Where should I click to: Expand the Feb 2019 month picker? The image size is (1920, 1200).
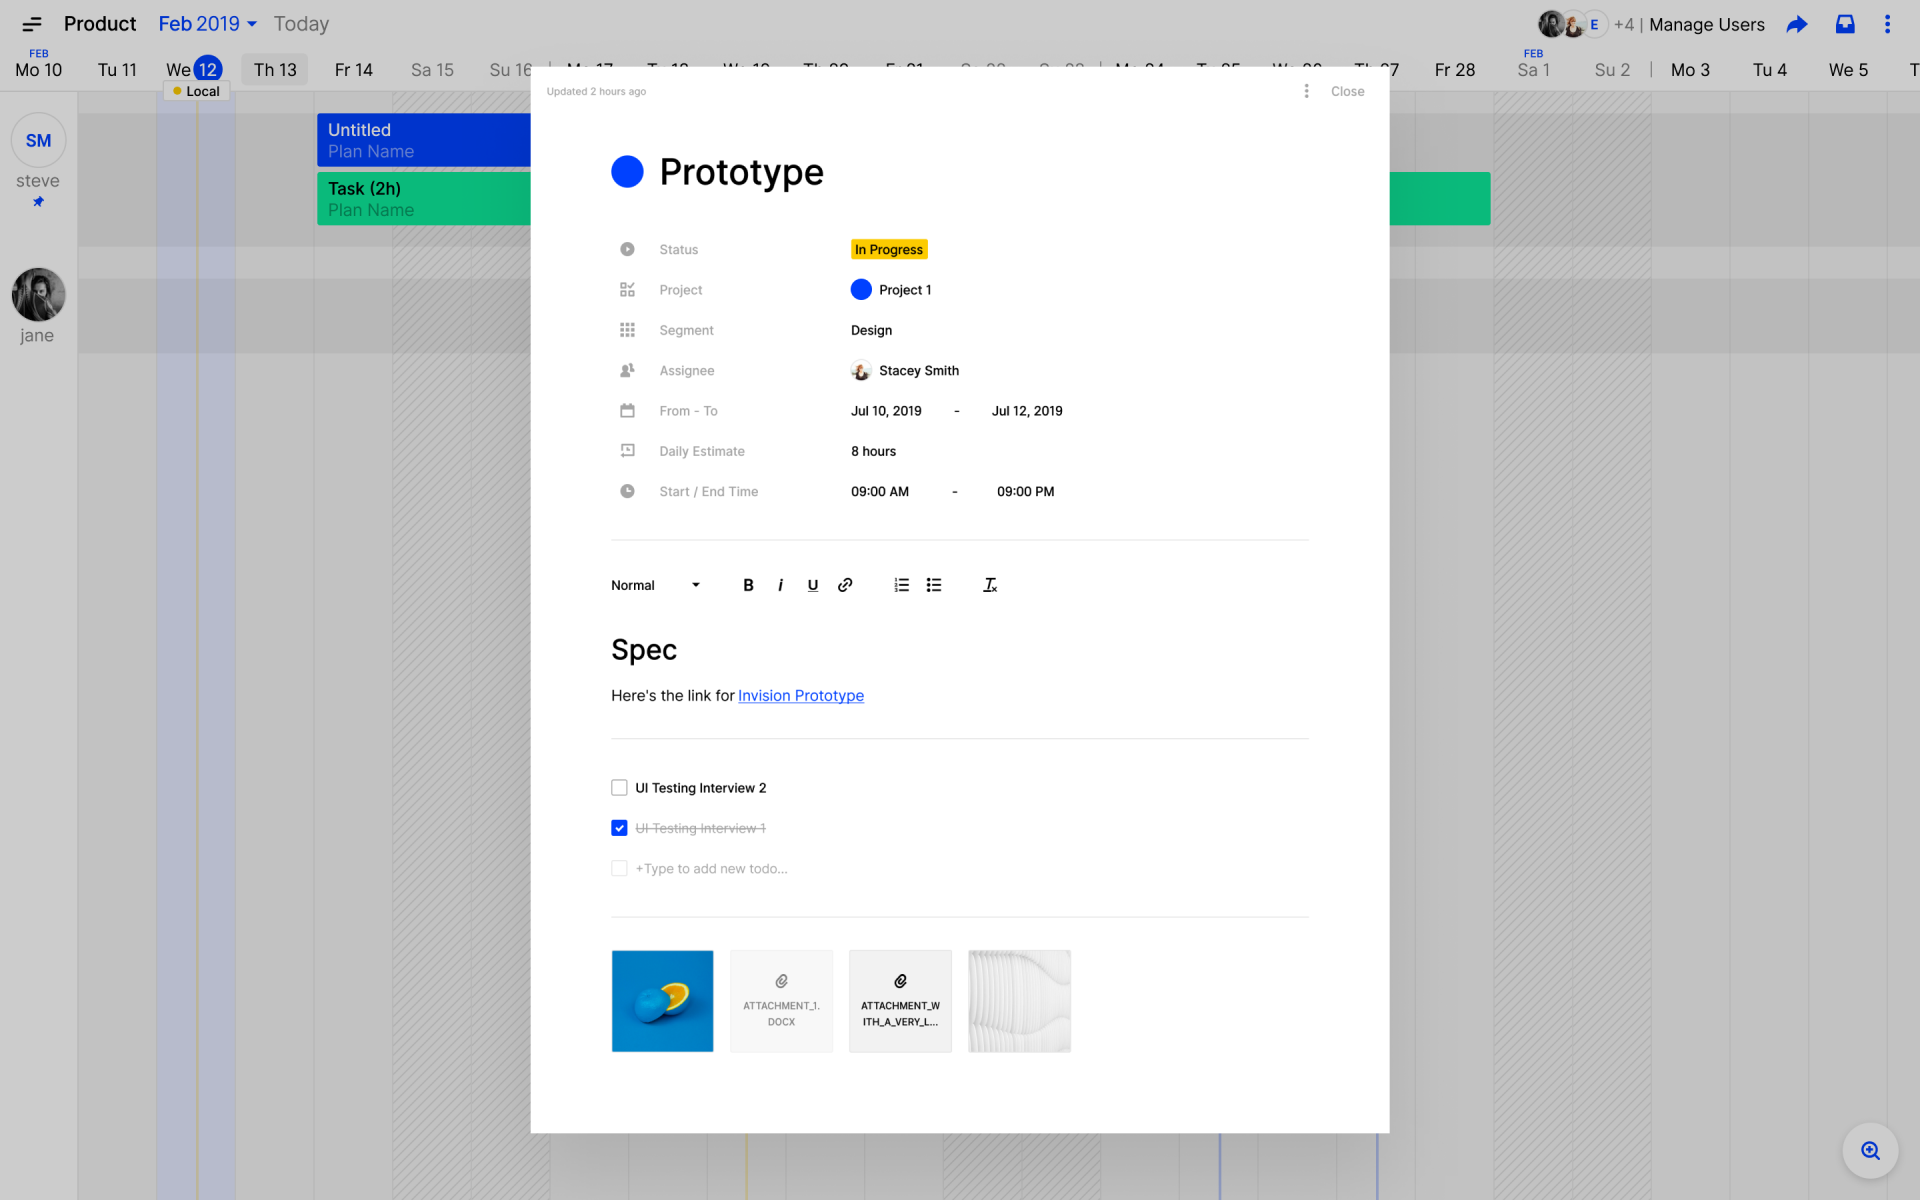click(x=208, y=24)
